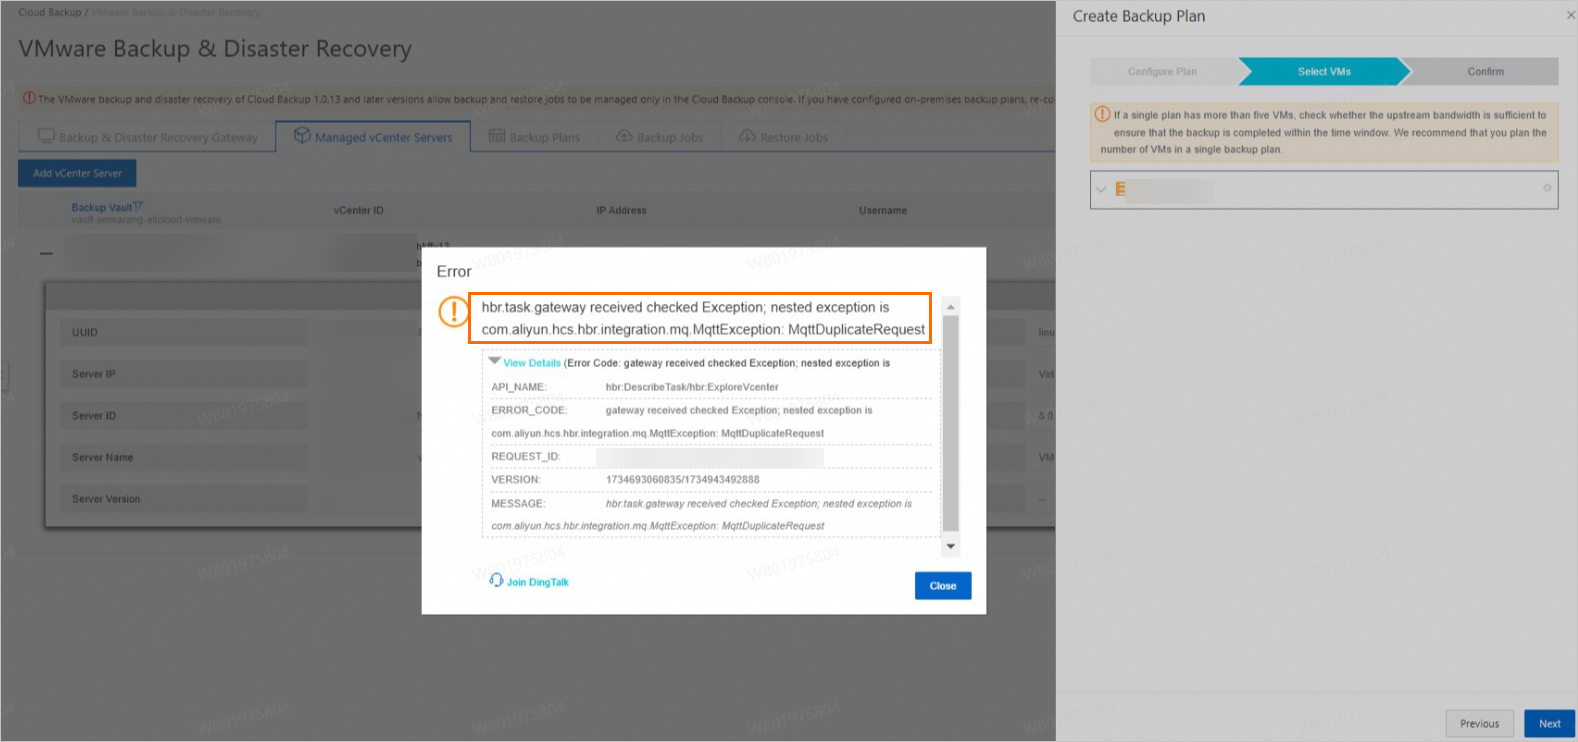The image size is (1578, 742).
Task: Go to Next step in Create Backup Plan
Action: point(1549,724)
